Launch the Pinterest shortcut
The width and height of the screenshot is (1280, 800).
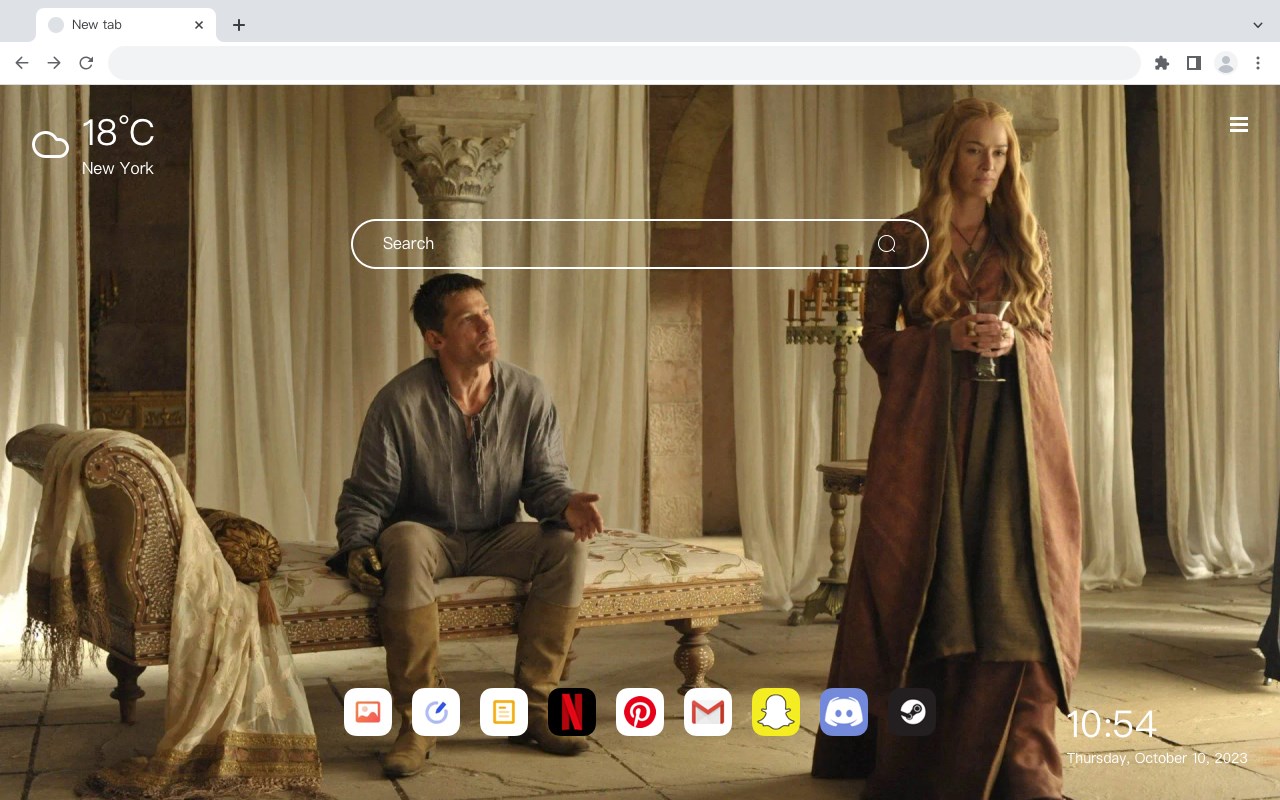click(640, 712)
